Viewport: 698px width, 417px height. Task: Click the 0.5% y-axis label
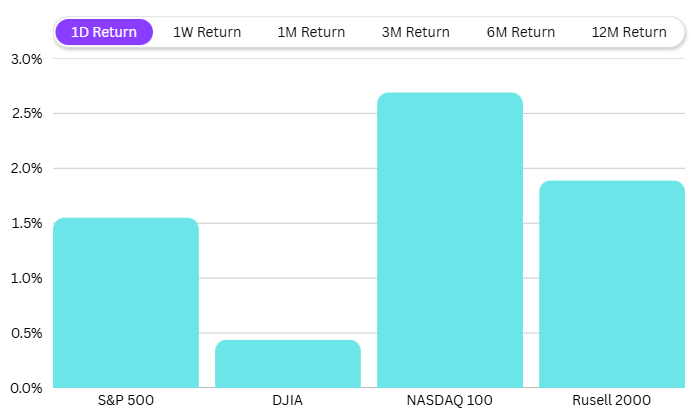[x=26, y=333]
